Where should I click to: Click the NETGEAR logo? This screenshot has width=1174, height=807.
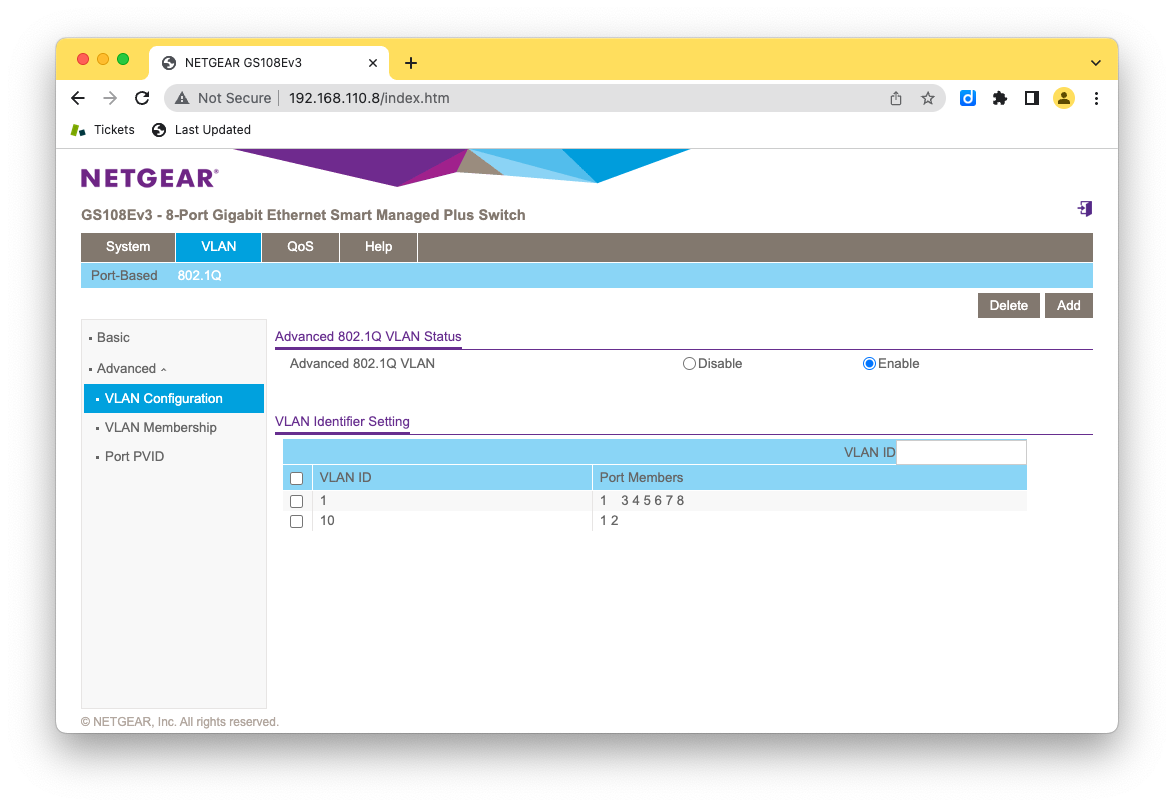[x=150, y=178]
